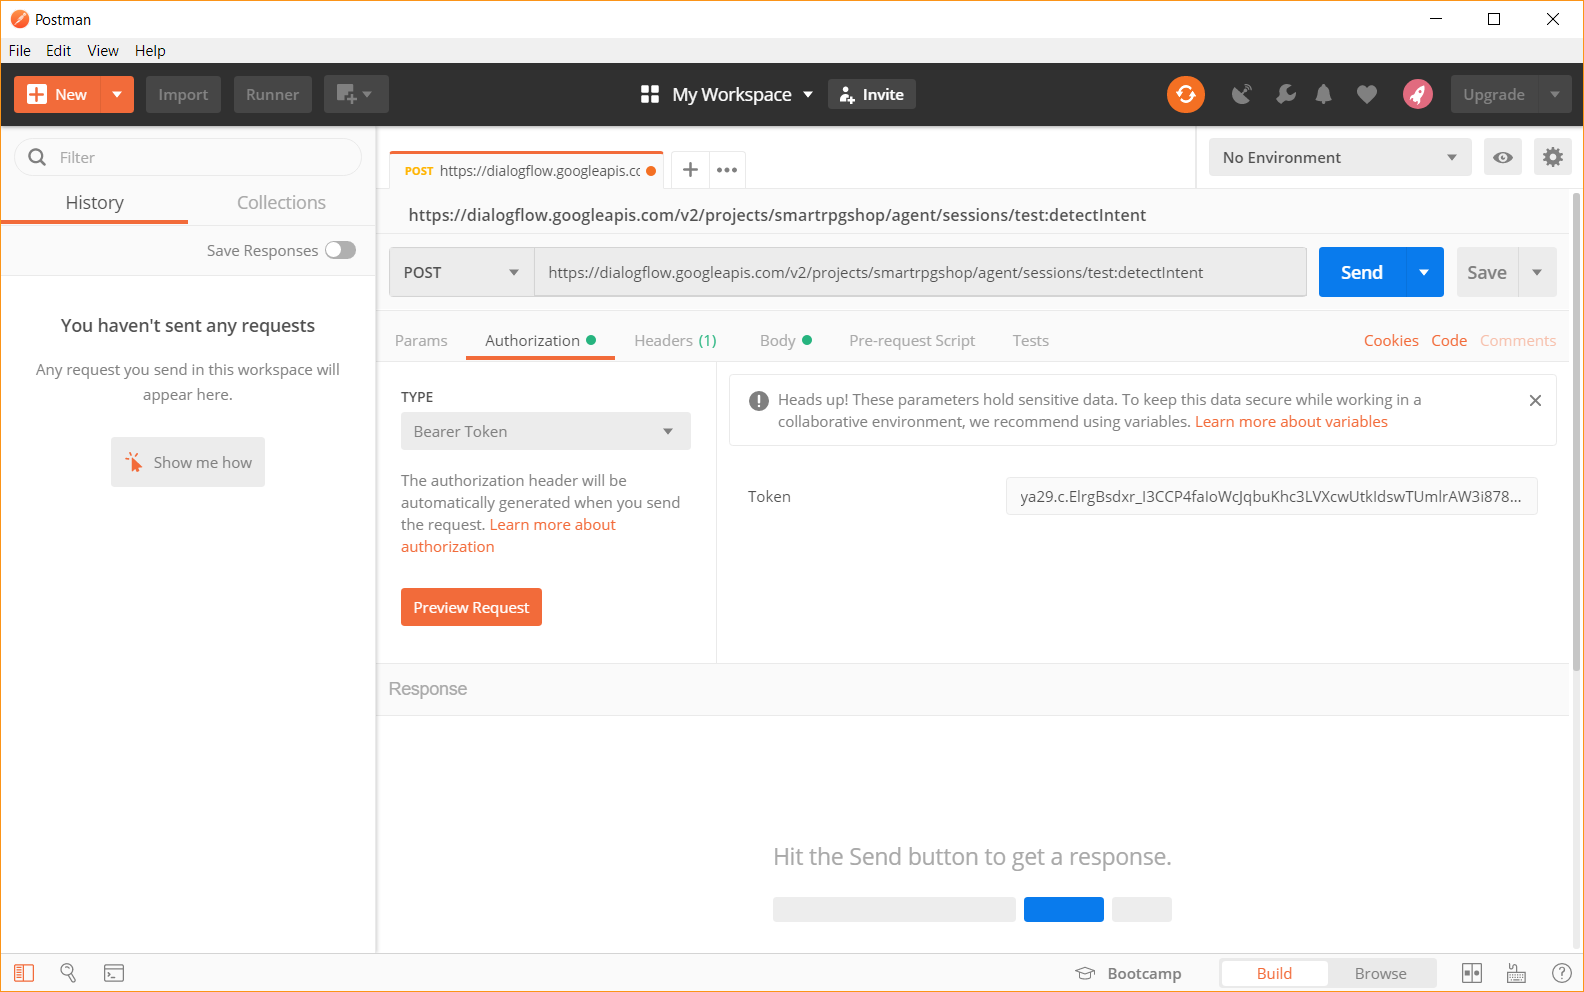Dismiss the Heads up warning banner
Screen dimensions: 1584x992
tap(1535, 400)
